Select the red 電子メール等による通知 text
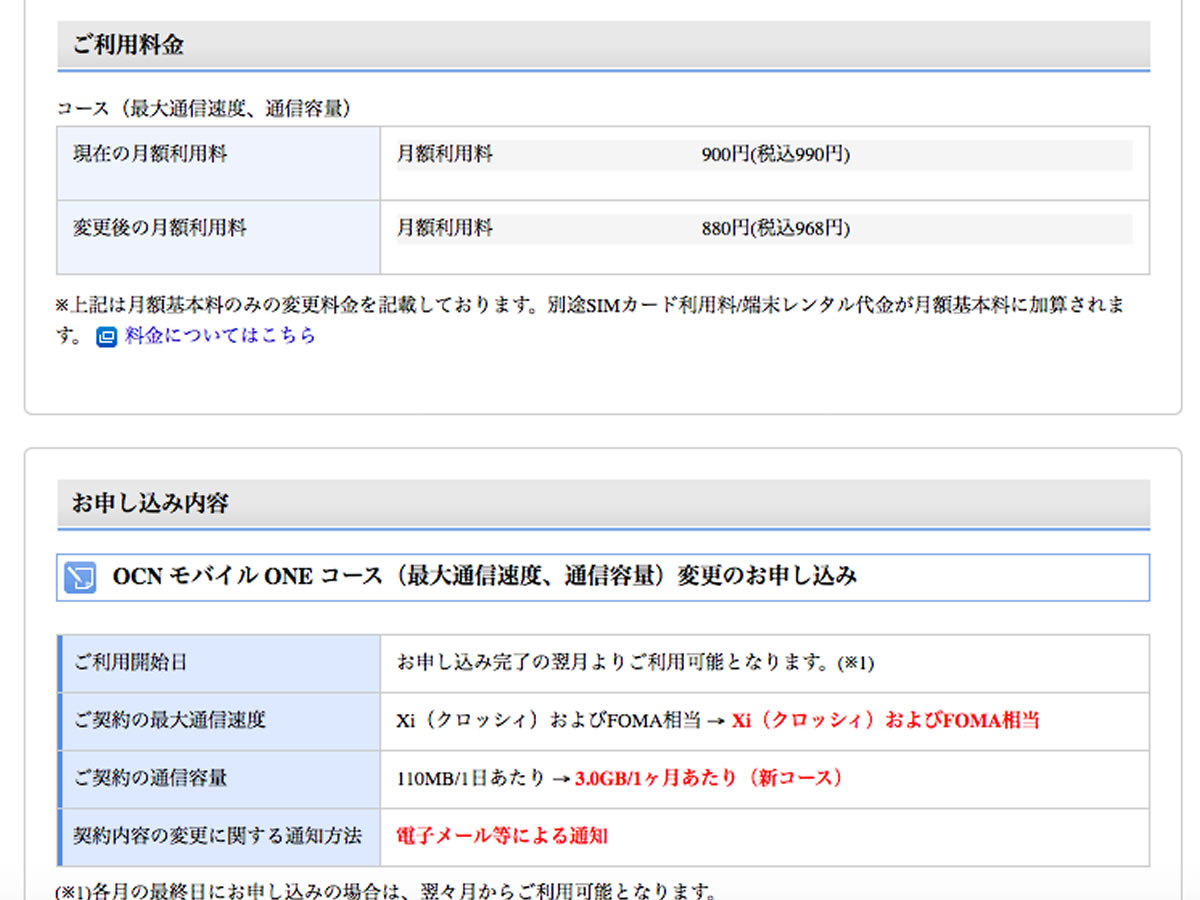 point(502,837)
